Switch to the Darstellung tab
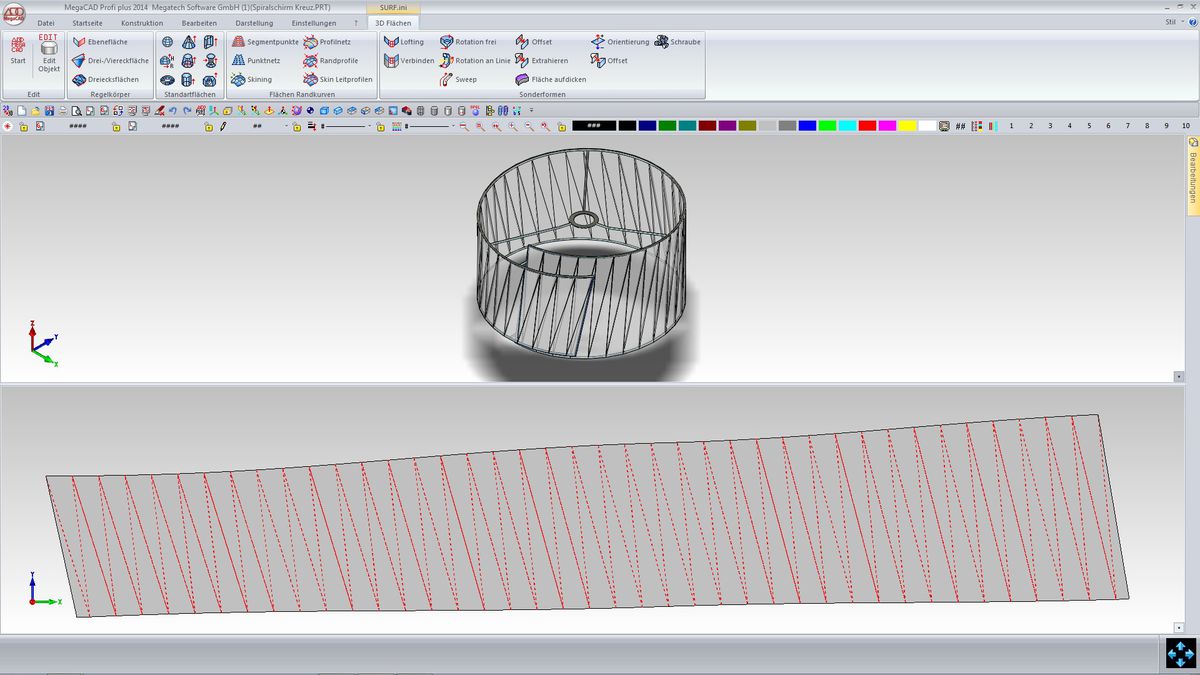This screenshot has width=1200, height=675. [x=254, y=22]
